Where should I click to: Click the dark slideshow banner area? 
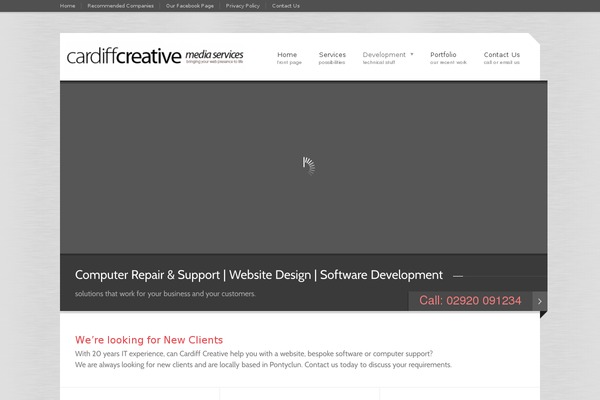tap(303, 167)
